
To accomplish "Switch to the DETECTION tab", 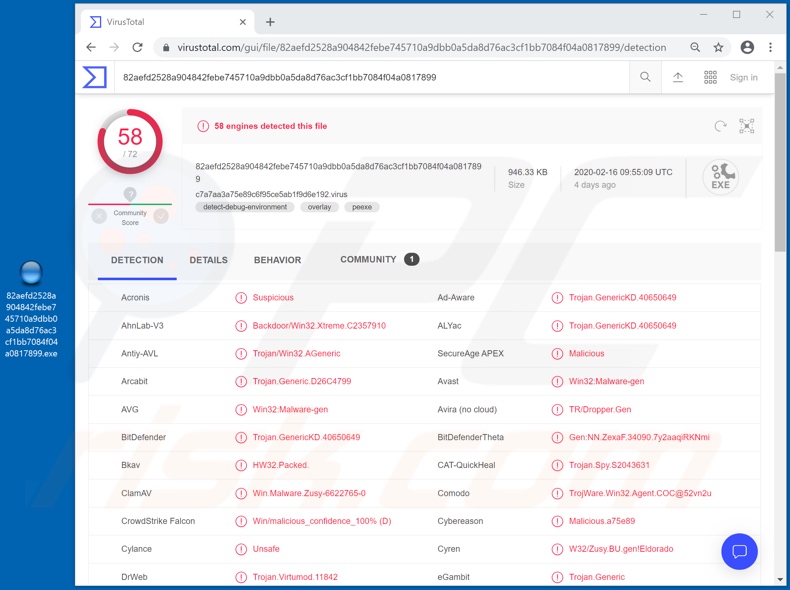I will (137, 260).
